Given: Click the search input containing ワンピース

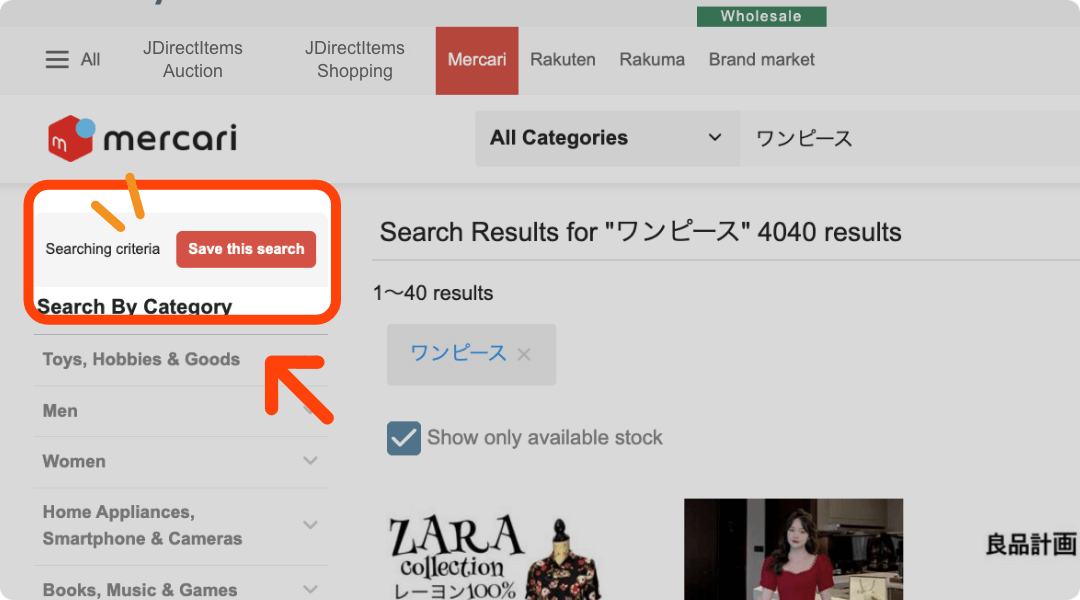Looking at the screenshot, I should click(x=909, y=138).
